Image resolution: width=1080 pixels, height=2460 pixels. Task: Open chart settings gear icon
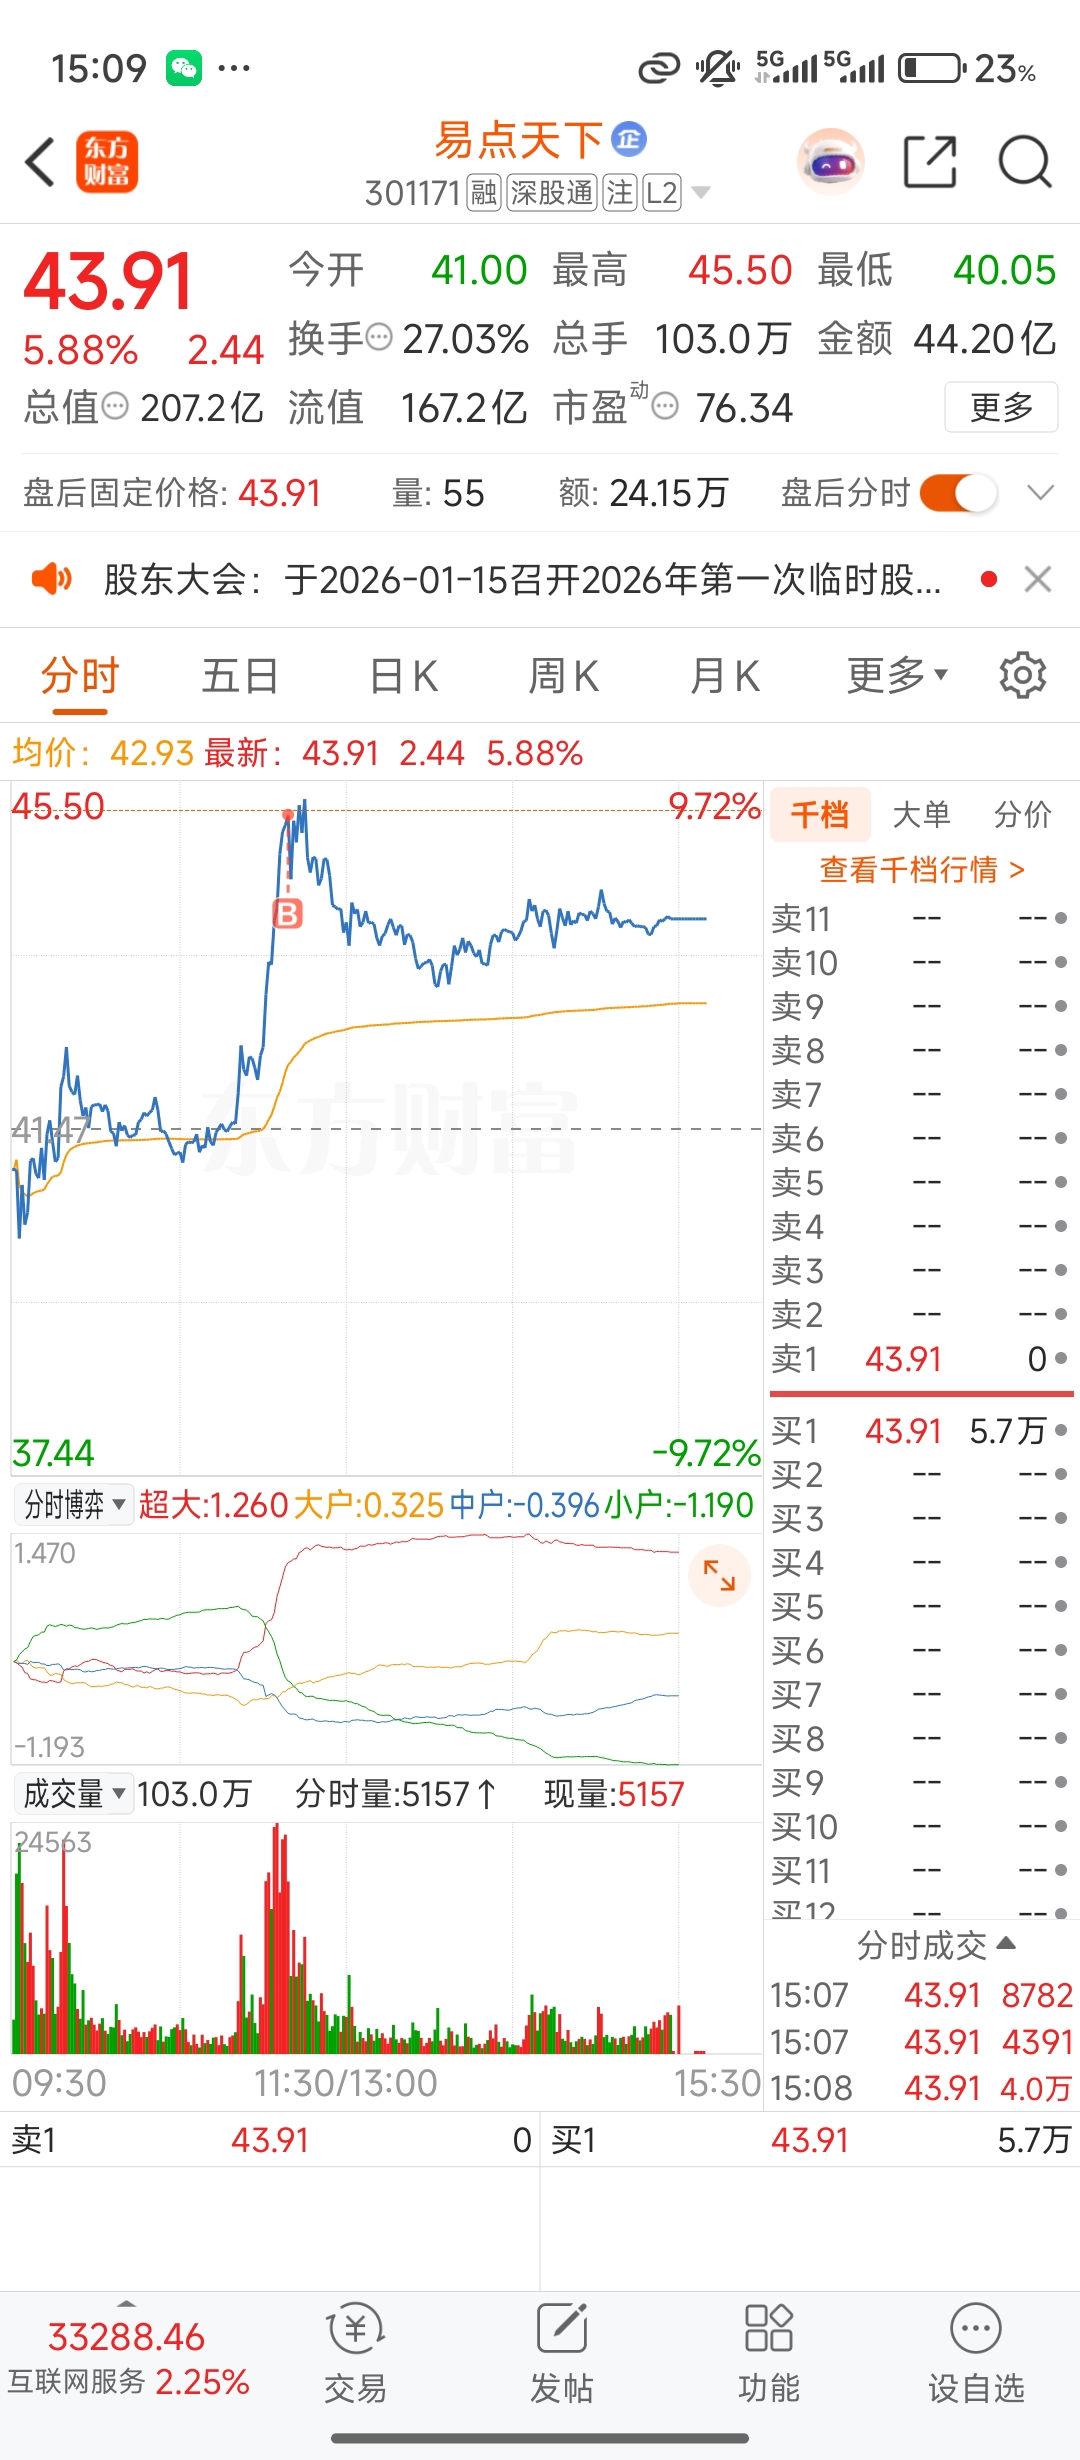pos(1022,675)
